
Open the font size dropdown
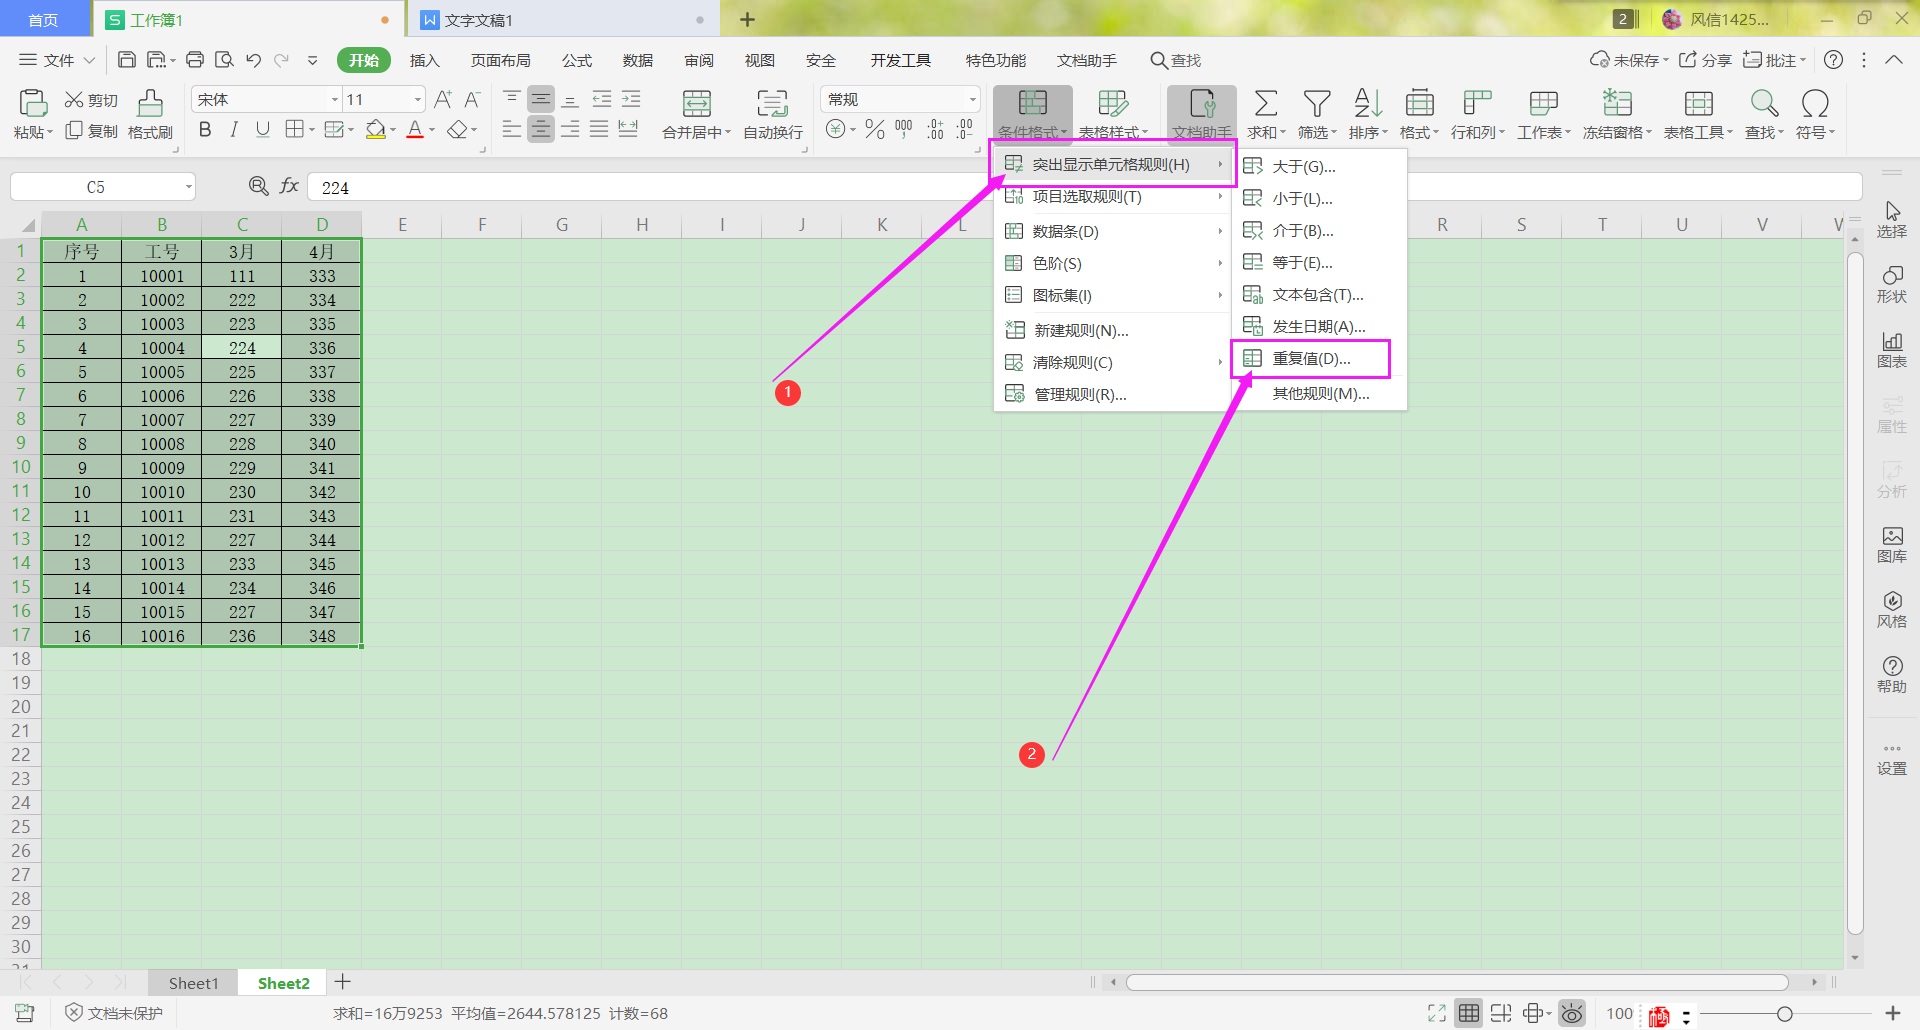tap(418, 99)
